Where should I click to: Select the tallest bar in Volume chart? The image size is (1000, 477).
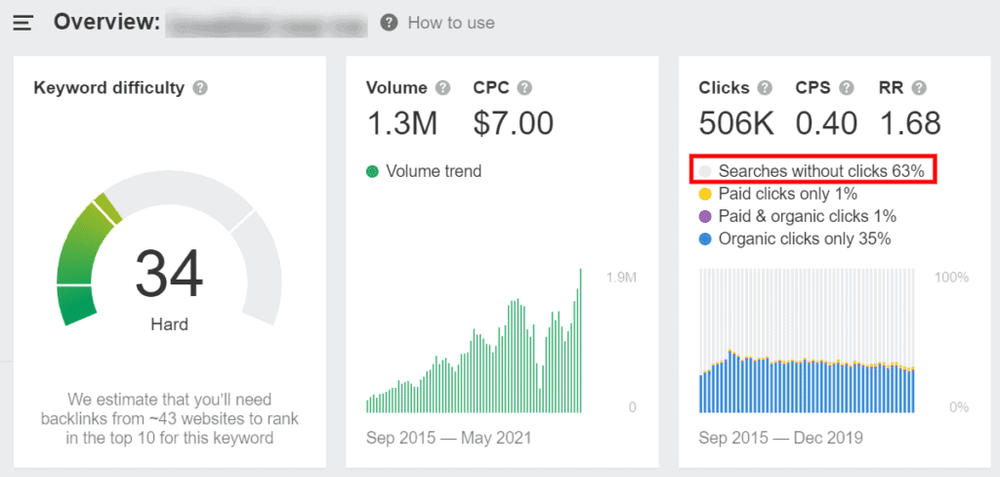(x=580, y=341)
